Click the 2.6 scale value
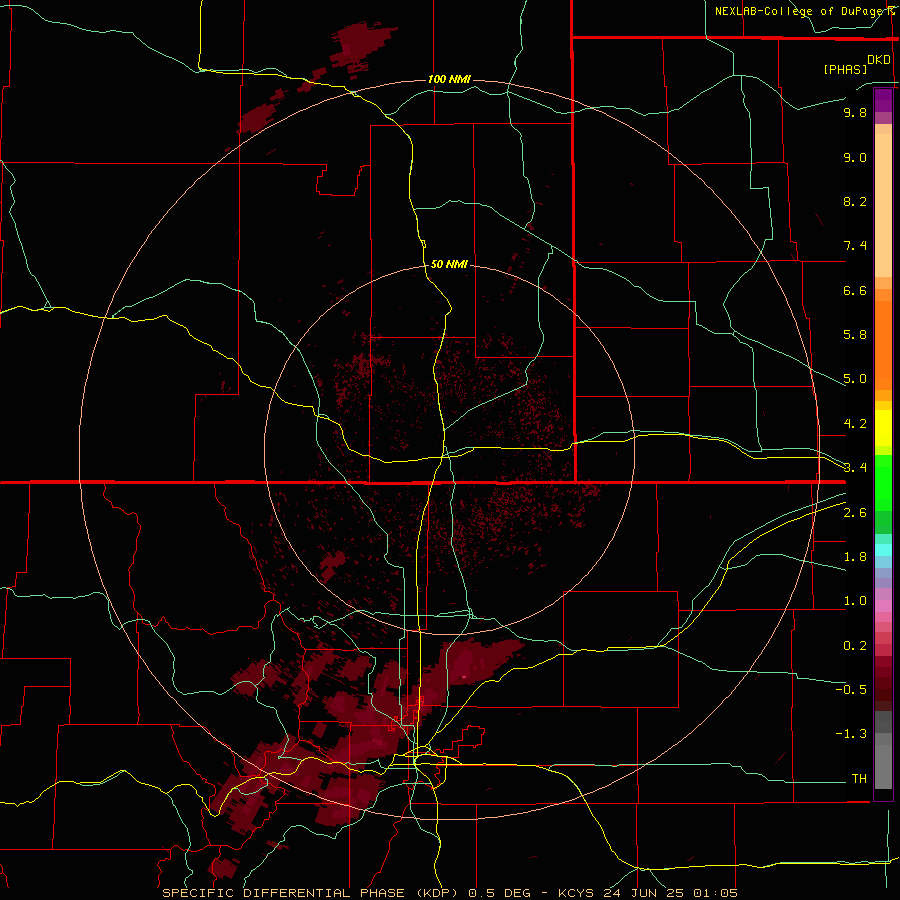The height and width of the screenshot is (900, 900). click(x=855, y=513)
